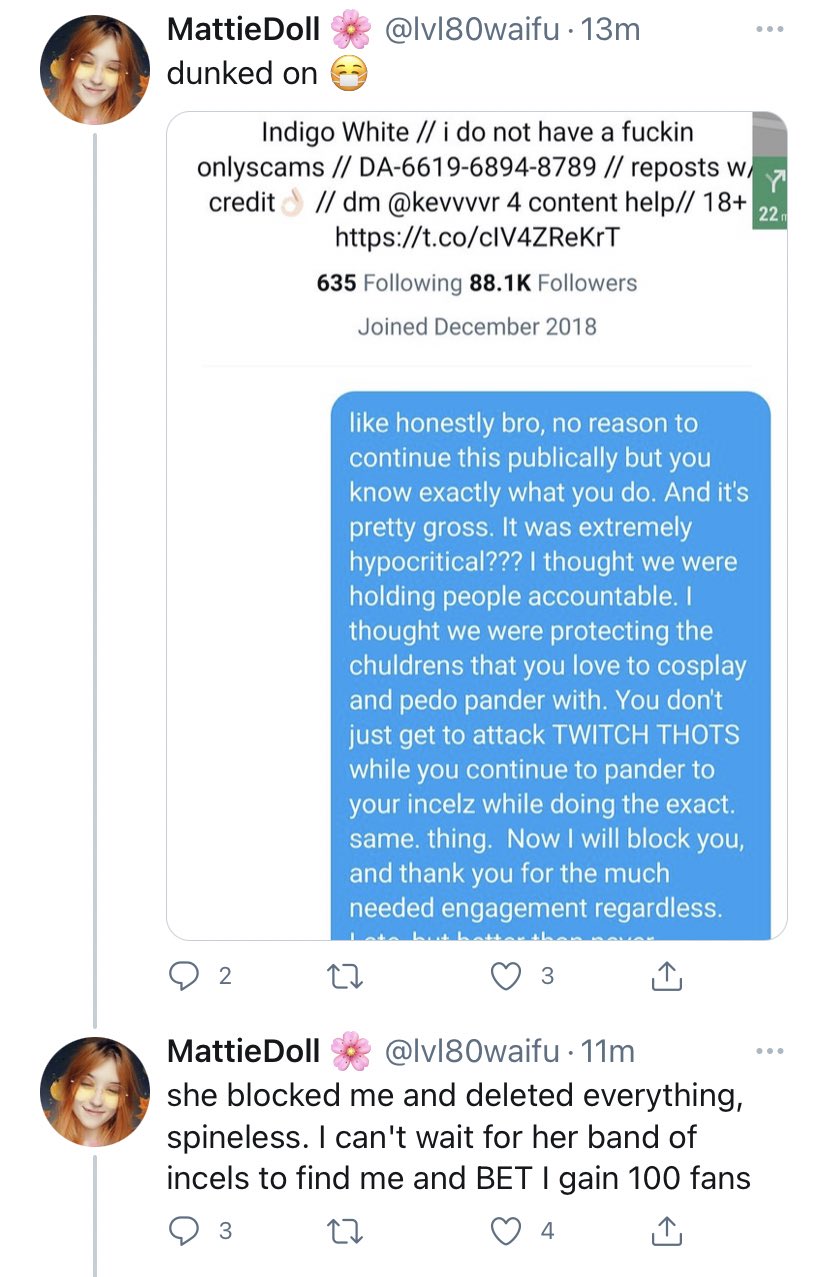
Task: Open the 13m timestamp of first tweet
Action: click(610, 30)
